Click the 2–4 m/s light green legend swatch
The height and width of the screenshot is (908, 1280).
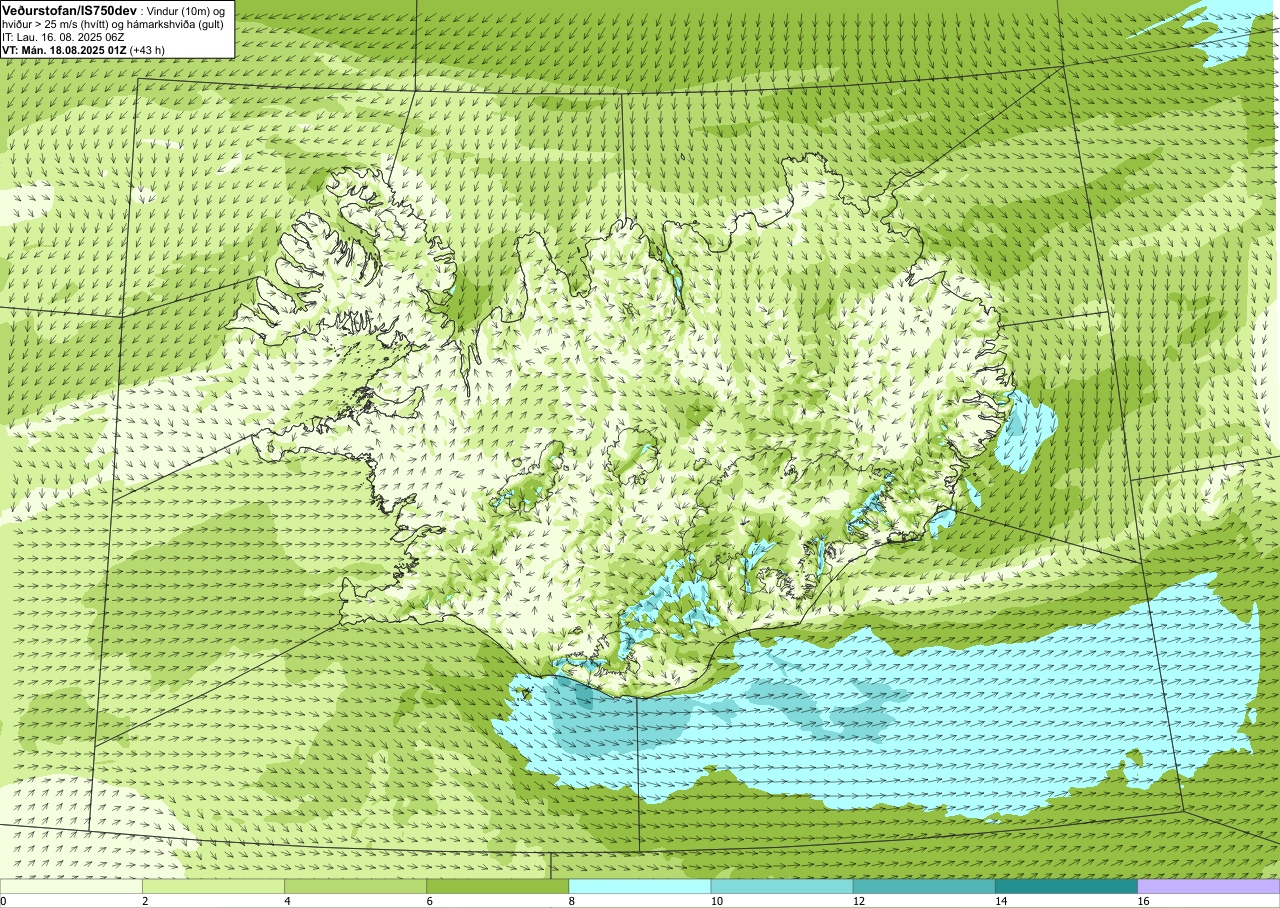tap(213, 886)
